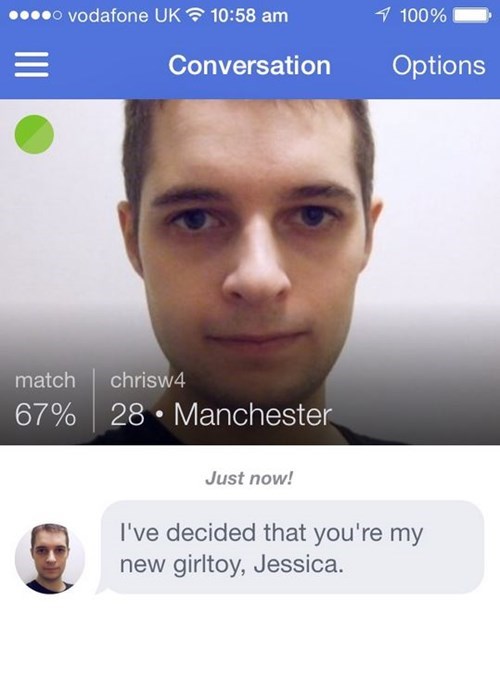Screen dimensions: 500x691
Task: Click the green online status indicator
Action: pyautogui.click(x=34, y=134)
